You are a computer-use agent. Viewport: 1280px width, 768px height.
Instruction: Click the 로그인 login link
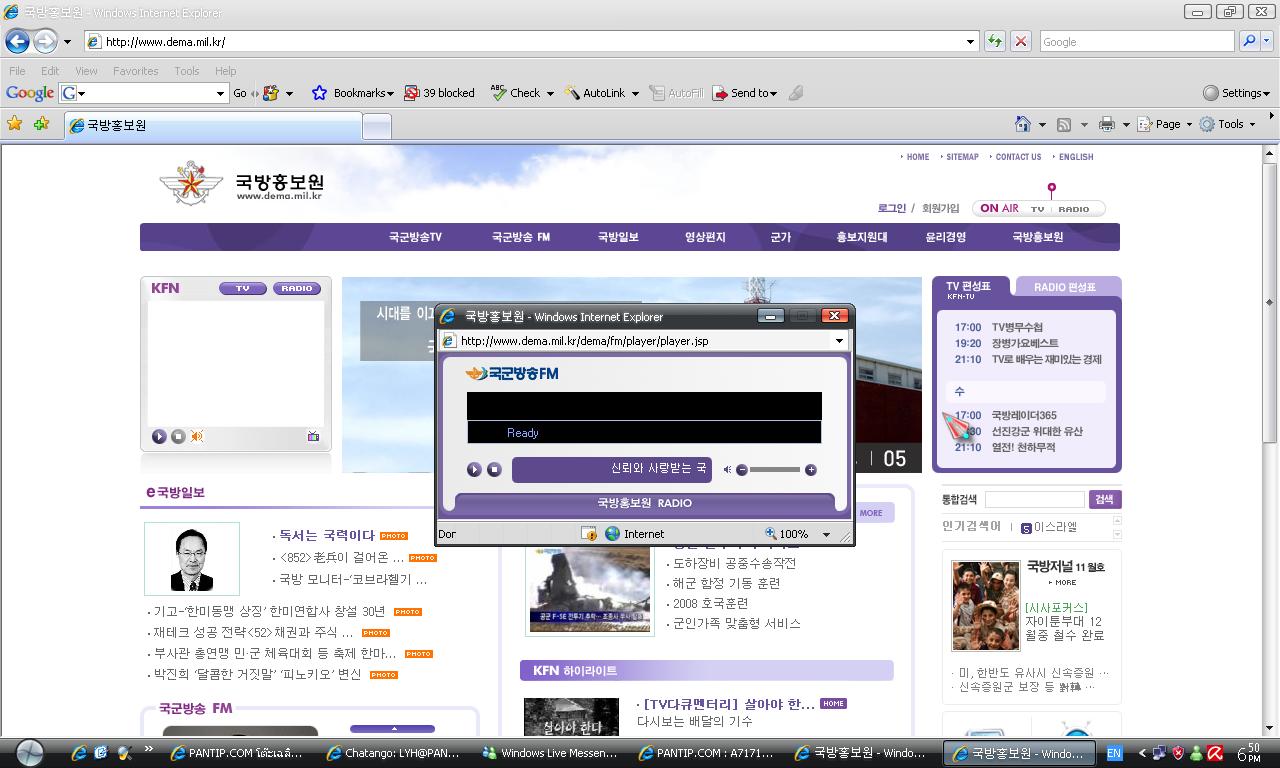[891, 208]
